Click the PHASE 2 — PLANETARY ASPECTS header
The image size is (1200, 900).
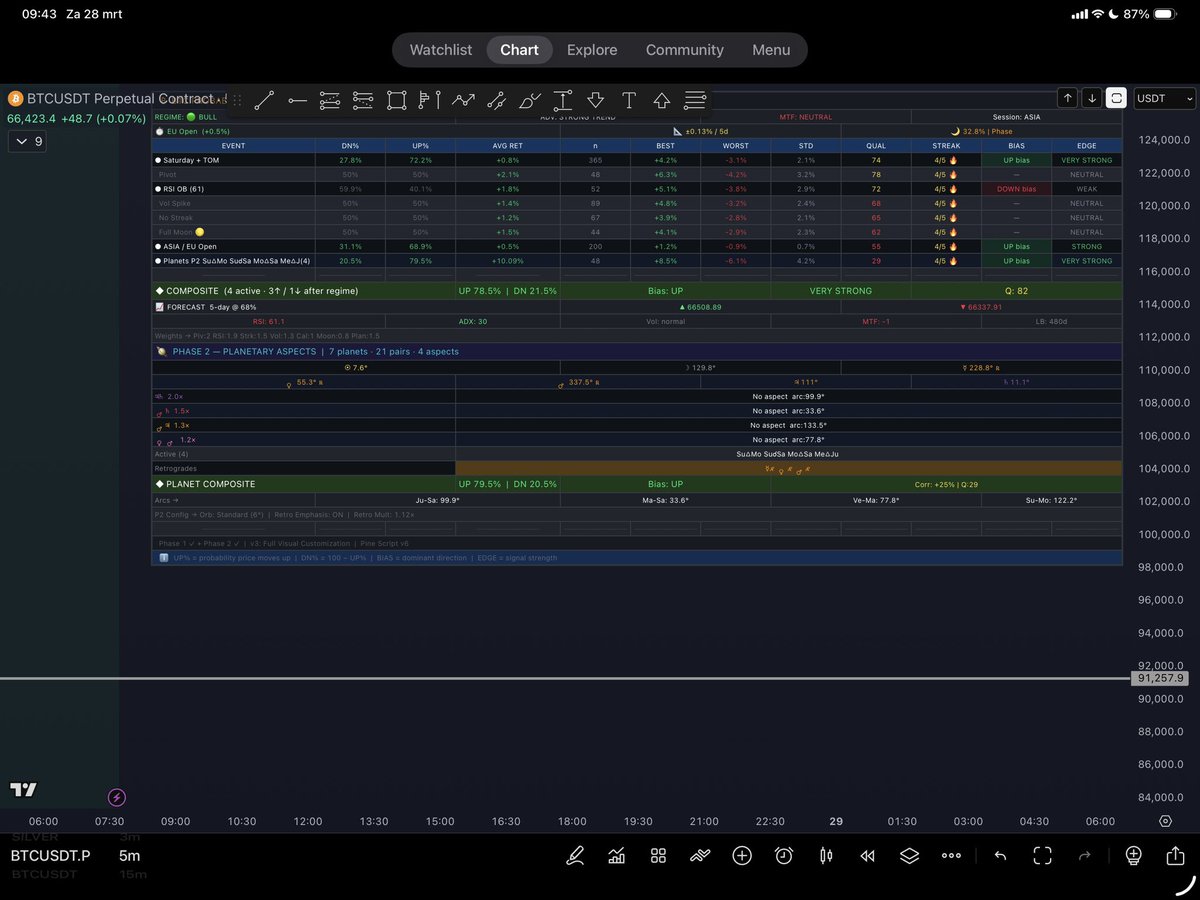[x=637, y=352]
